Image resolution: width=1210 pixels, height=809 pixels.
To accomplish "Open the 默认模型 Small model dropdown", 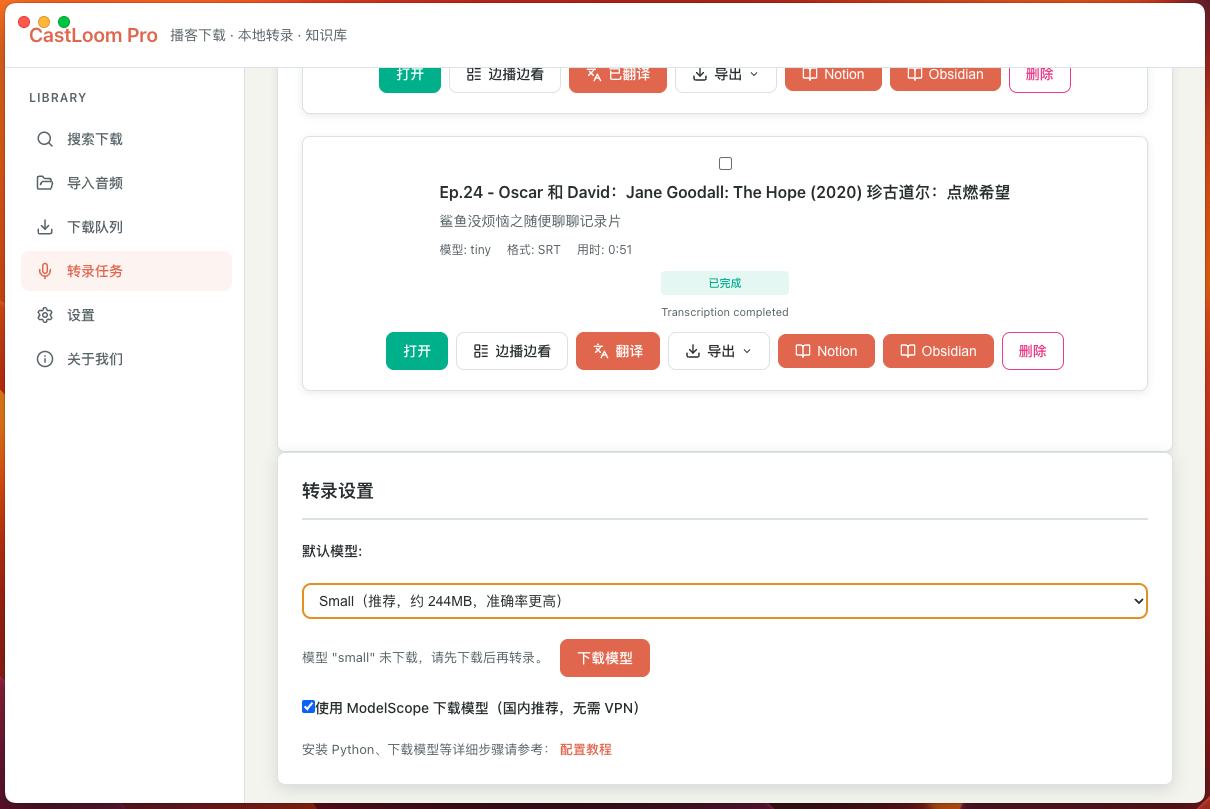I will (725, 601).
